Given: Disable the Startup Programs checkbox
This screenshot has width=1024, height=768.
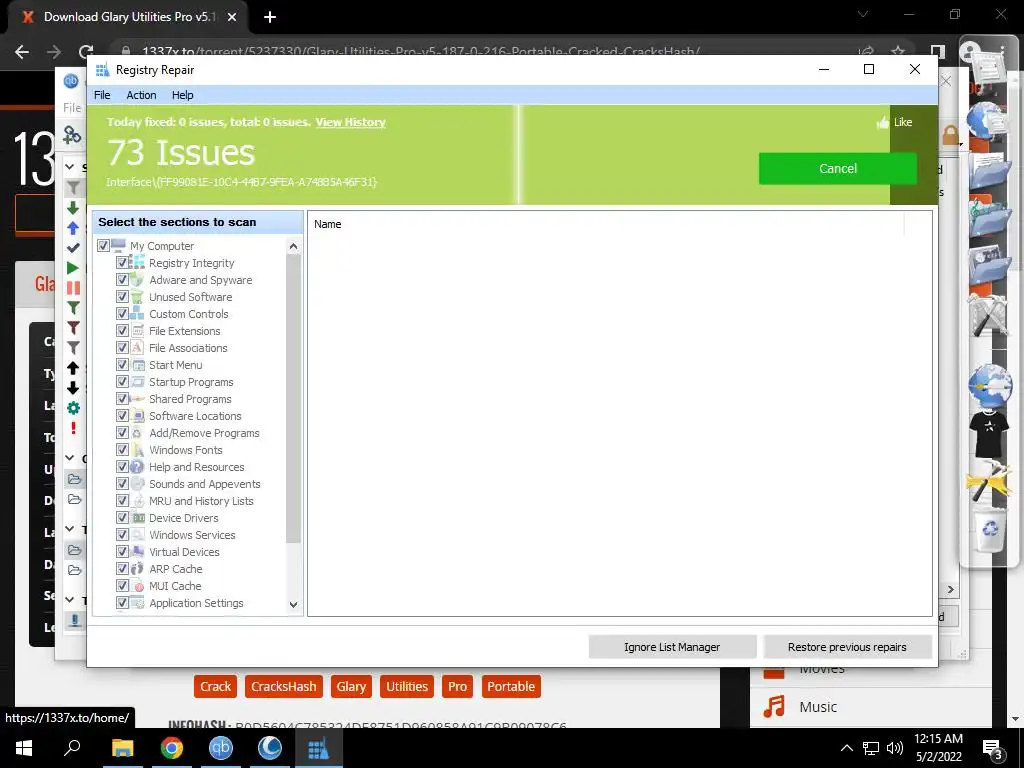Looking at the screenshot, I should [122, 381].
